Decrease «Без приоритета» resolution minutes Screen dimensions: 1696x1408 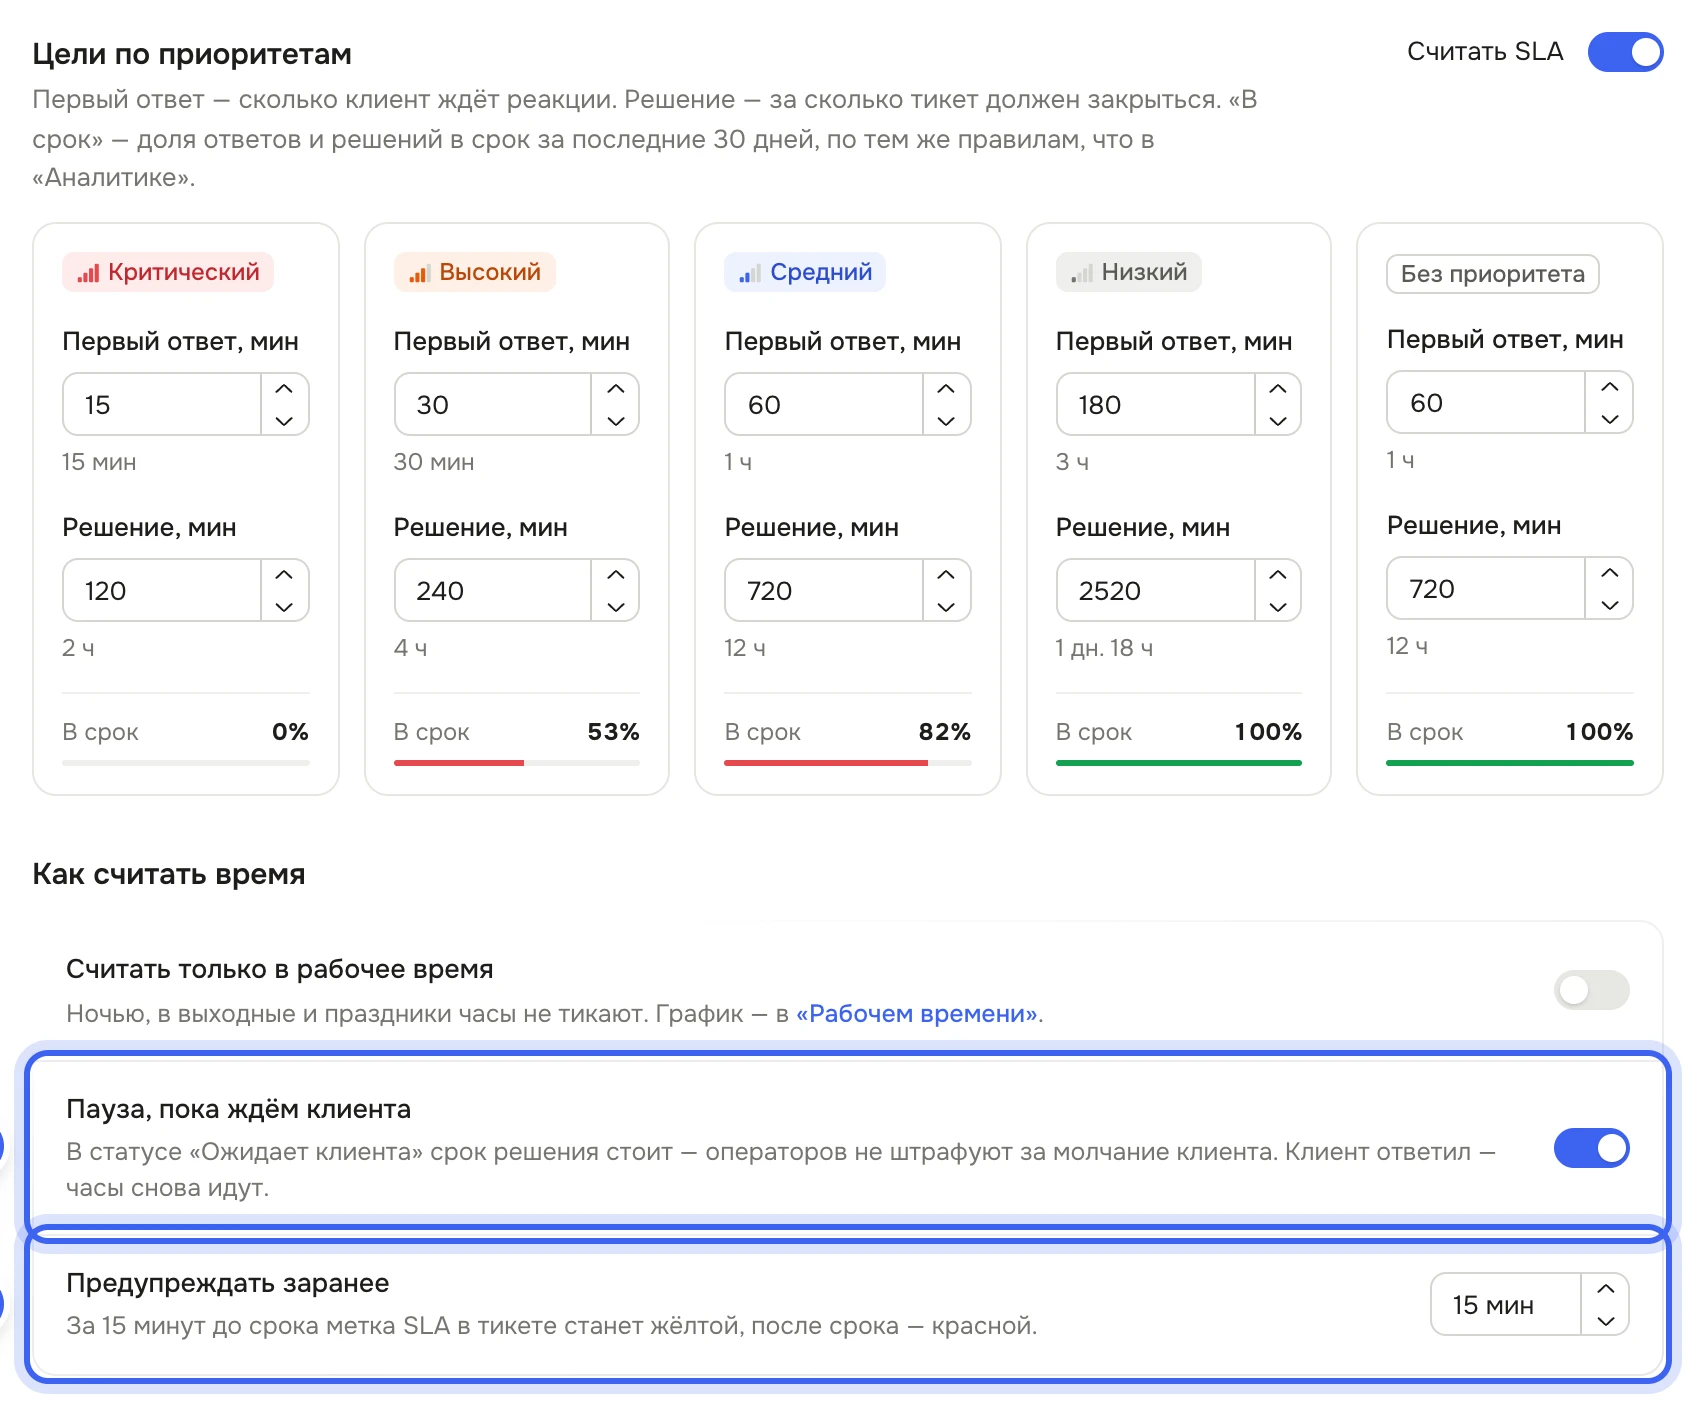pos(1610,605)
